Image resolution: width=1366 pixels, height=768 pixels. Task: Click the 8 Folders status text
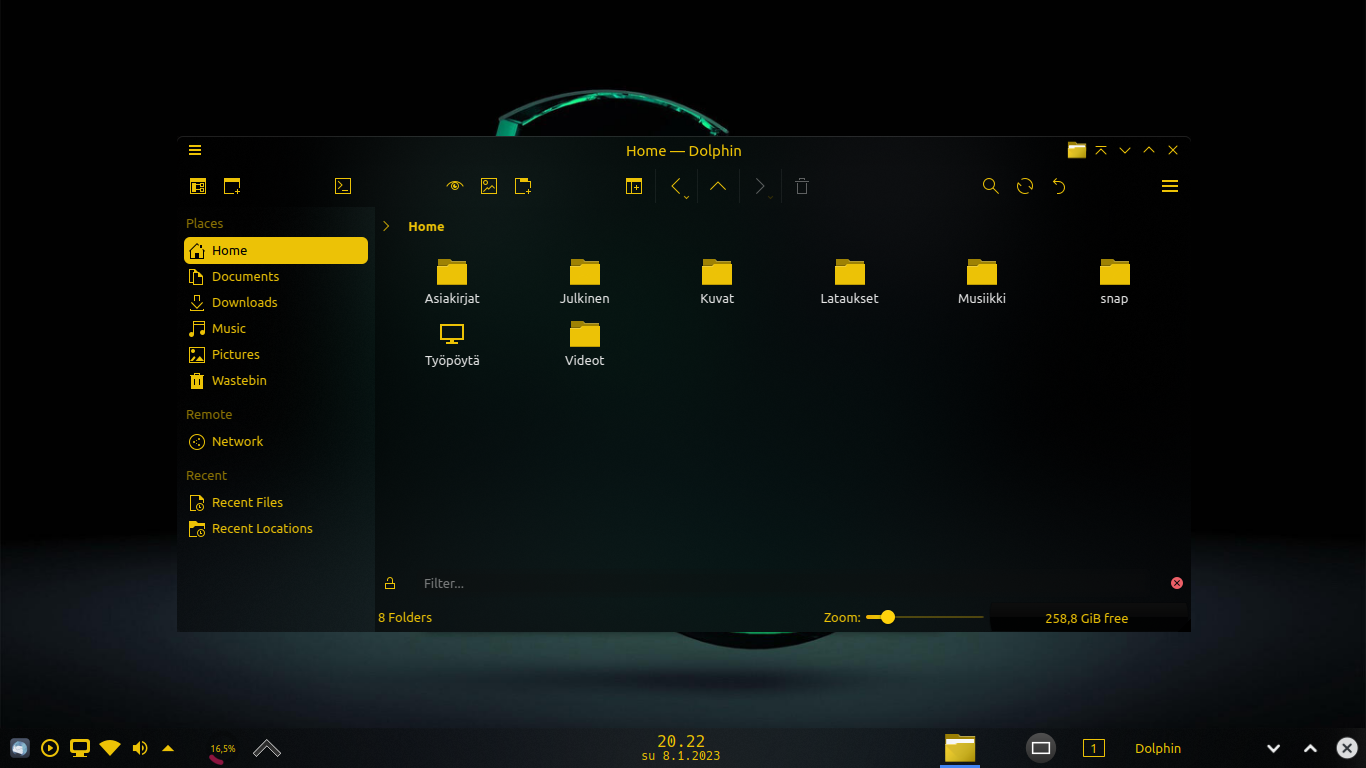(405, 618)
